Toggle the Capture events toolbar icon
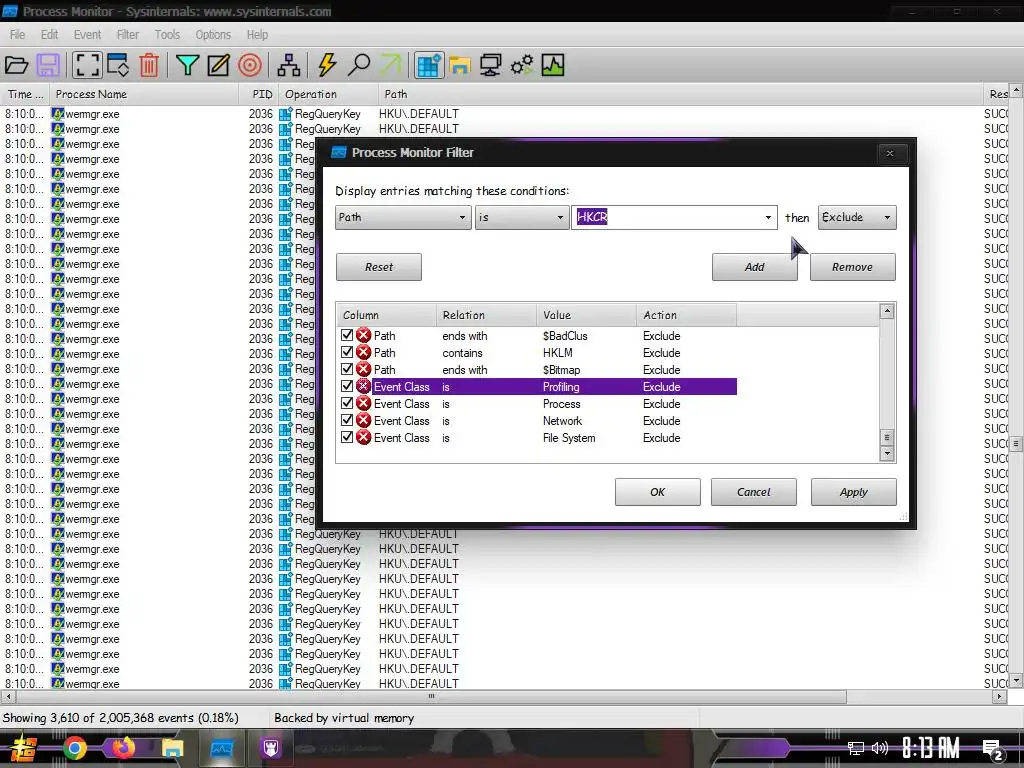The height and width of the screenshot is (768, 1024). click(87, 65)
